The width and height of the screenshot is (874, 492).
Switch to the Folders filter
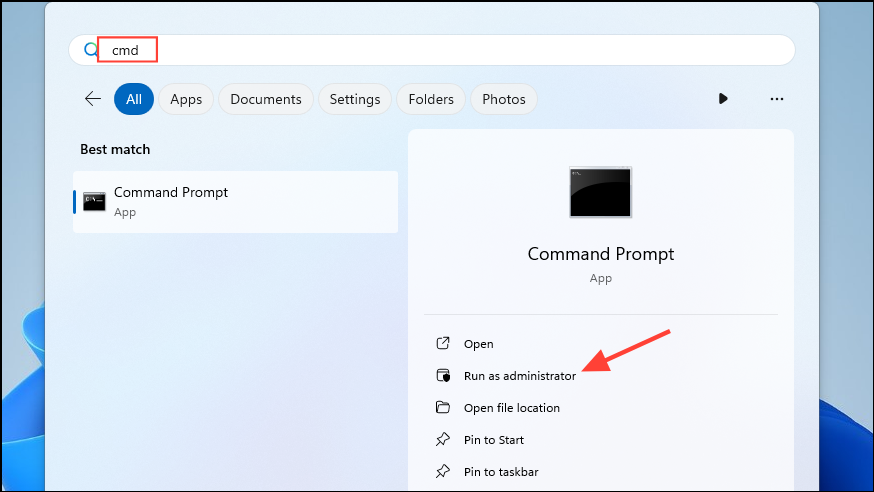click(431, 99)
